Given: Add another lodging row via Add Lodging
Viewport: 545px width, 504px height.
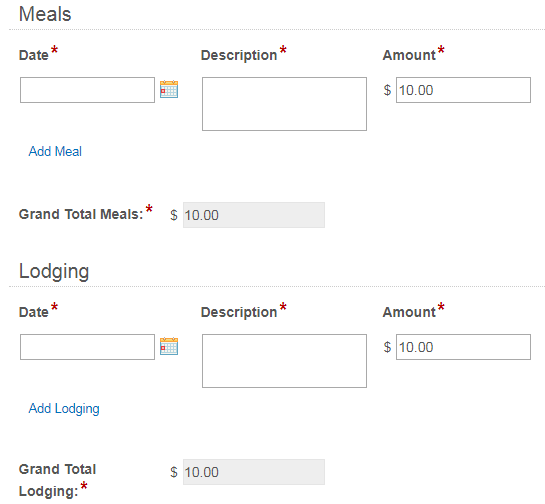Looking at the screenshot, I should click(x=64, y=408).
